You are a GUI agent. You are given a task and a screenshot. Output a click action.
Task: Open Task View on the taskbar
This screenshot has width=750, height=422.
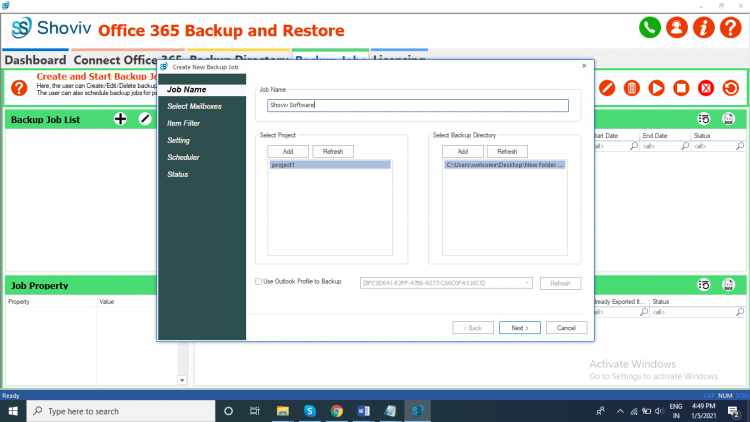coord(254,411)
